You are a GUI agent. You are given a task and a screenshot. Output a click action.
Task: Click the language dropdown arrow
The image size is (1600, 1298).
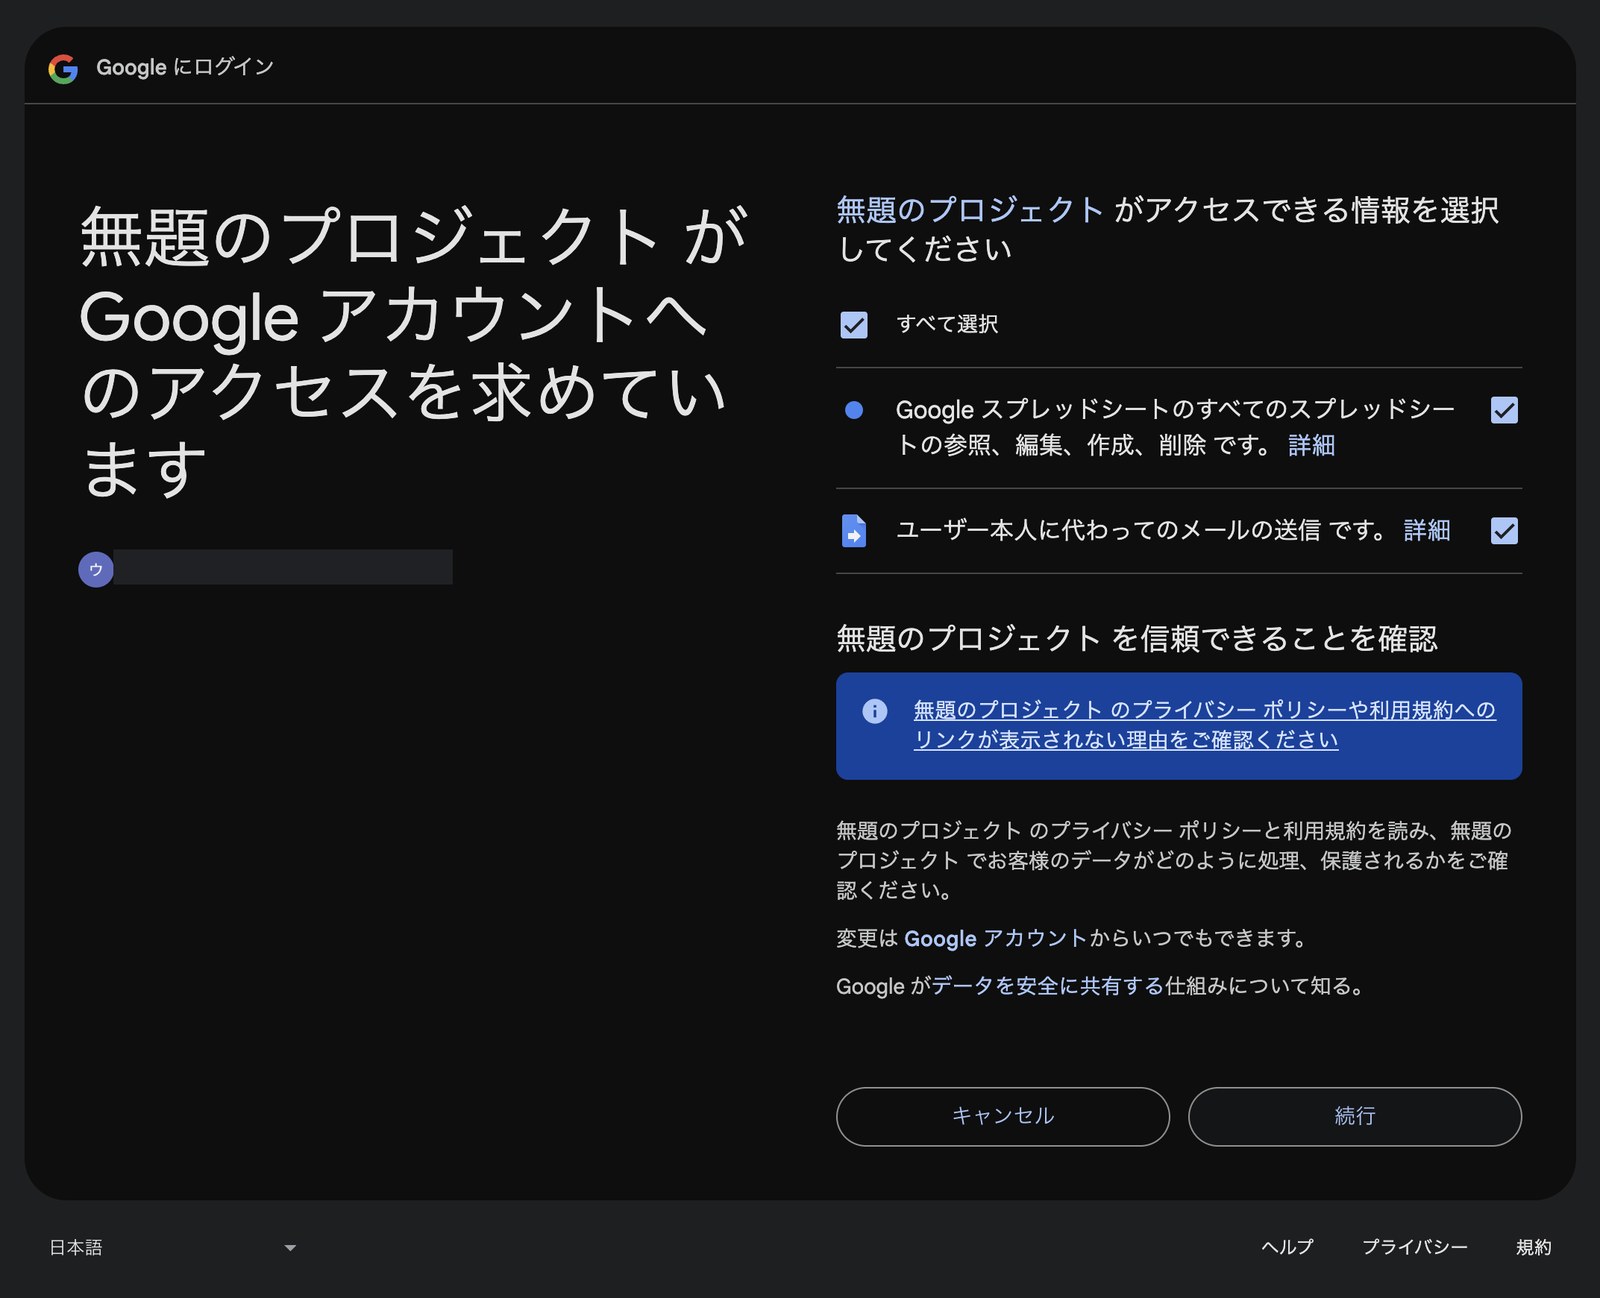[290, 1248]
